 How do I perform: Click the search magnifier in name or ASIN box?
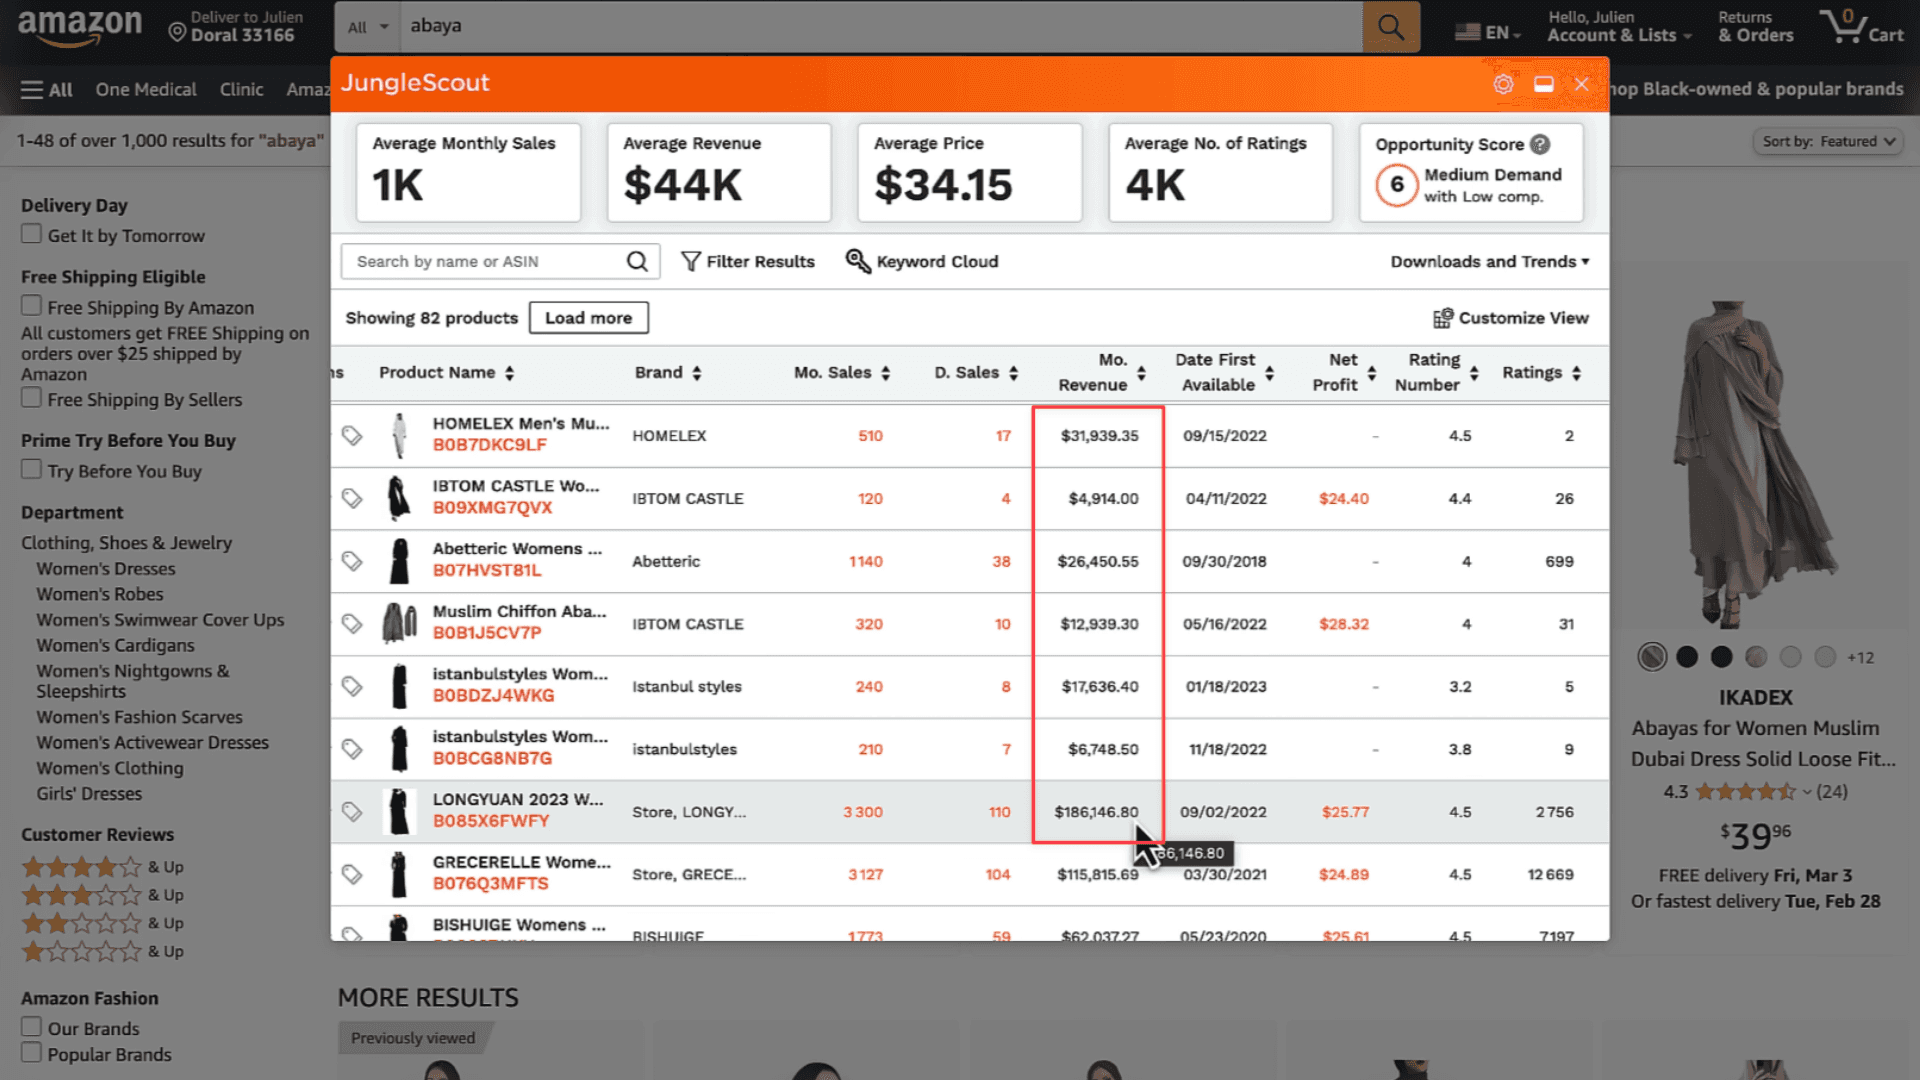point(637,261)
